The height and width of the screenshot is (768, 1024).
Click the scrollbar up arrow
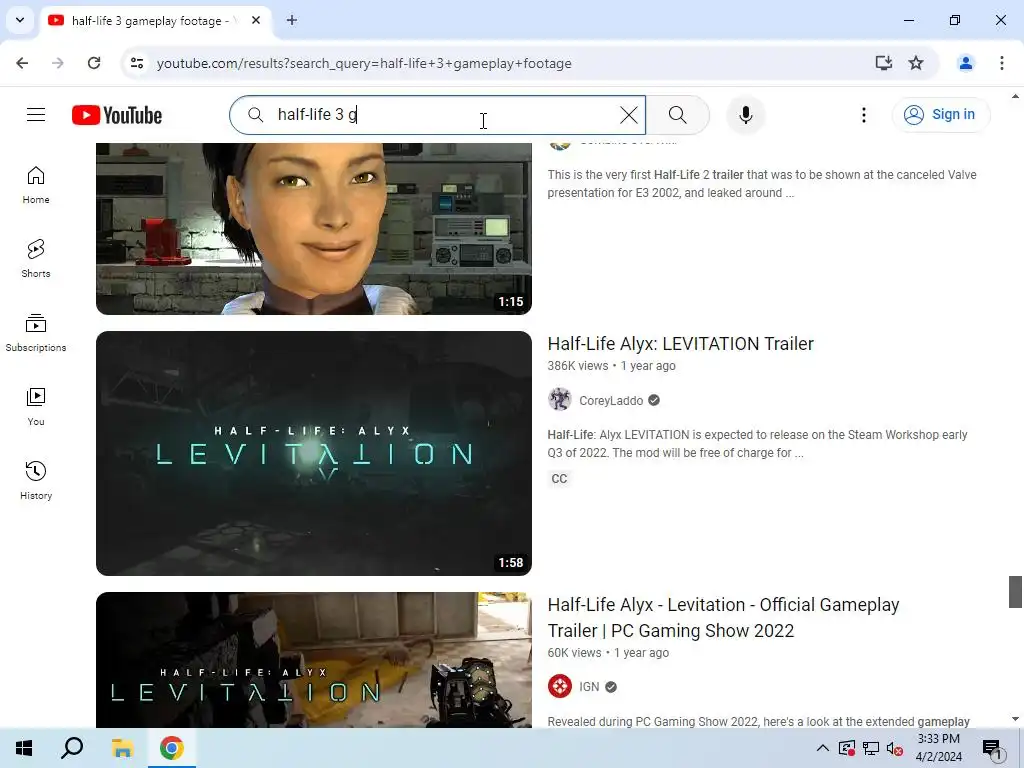coord(1015,96)
